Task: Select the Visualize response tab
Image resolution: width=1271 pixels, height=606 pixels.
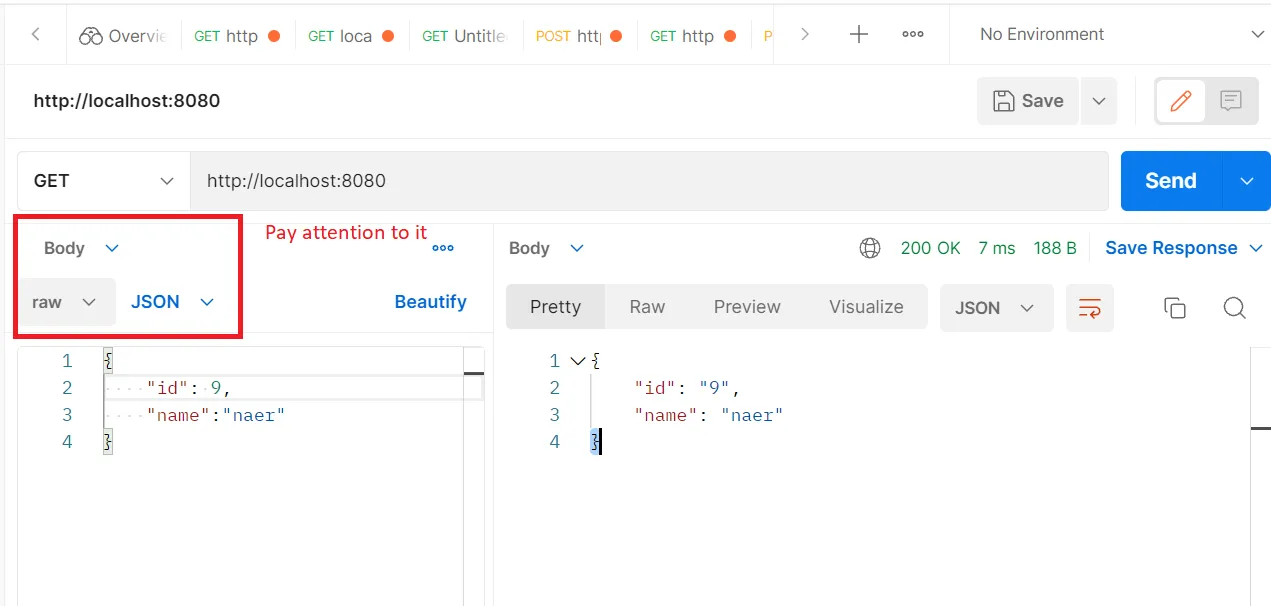Action: [x=866, y=307]
